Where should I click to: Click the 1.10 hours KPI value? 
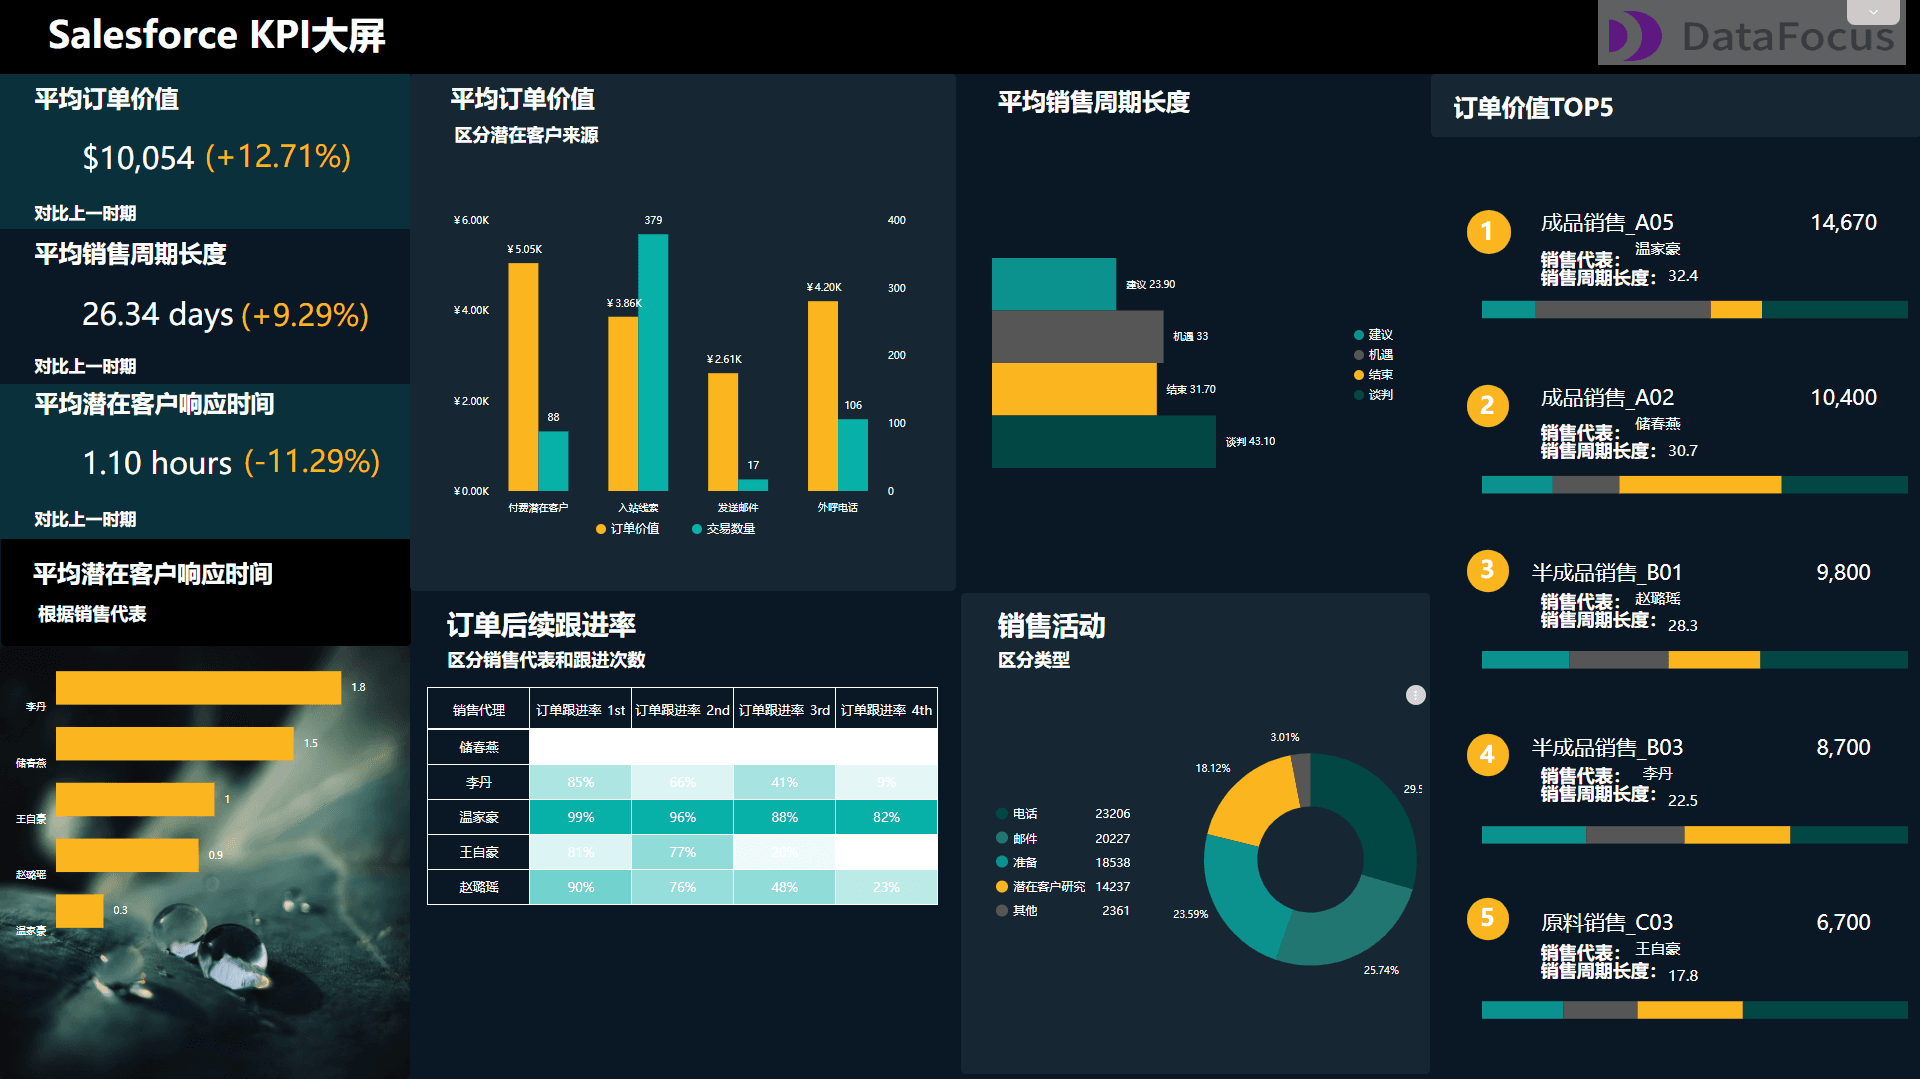tap(157, 463)
